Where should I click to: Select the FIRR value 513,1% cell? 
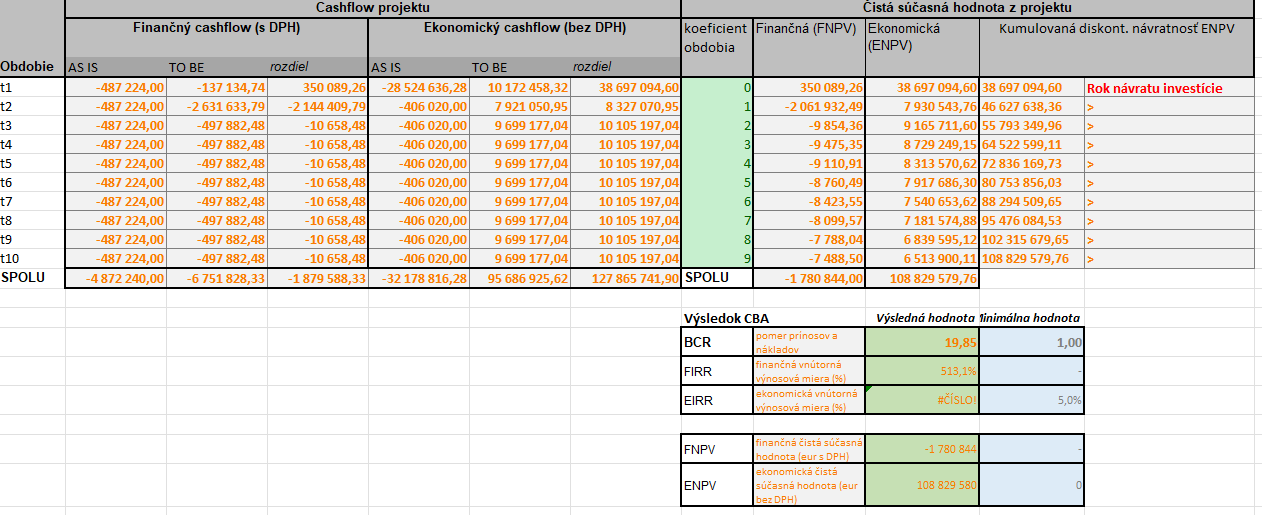922,371
